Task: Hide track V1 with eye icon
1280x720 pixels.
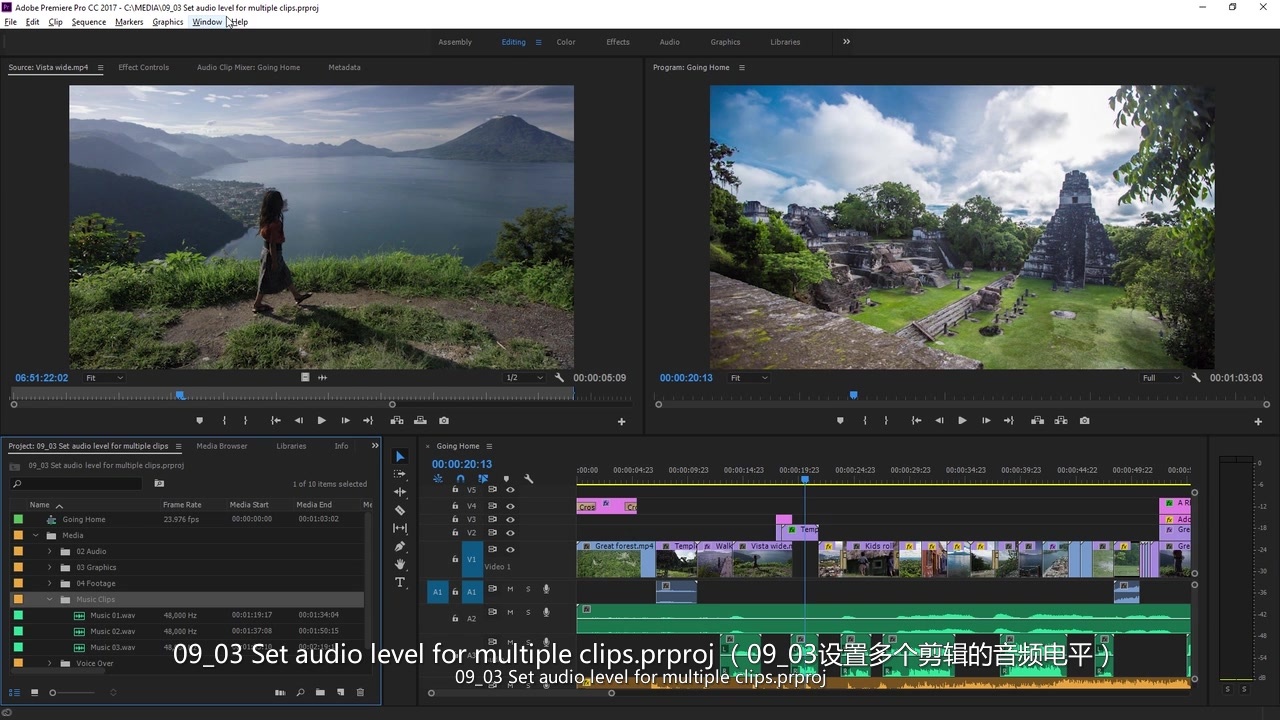Action: (510, 550)
